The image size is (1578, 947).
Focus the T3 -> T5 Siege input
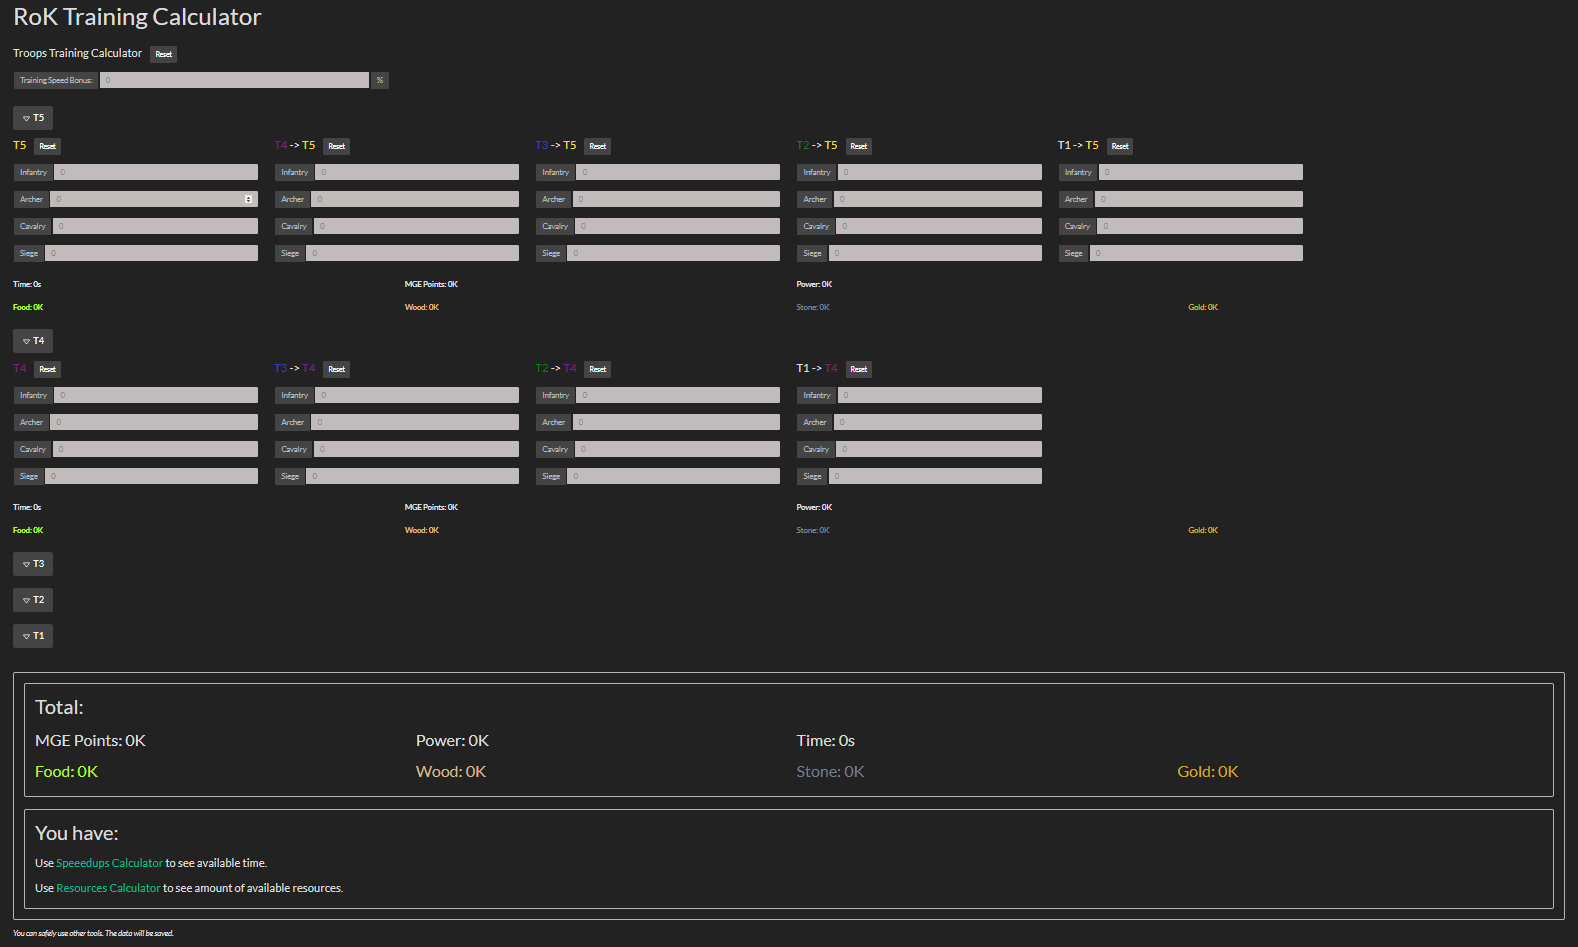673,253
